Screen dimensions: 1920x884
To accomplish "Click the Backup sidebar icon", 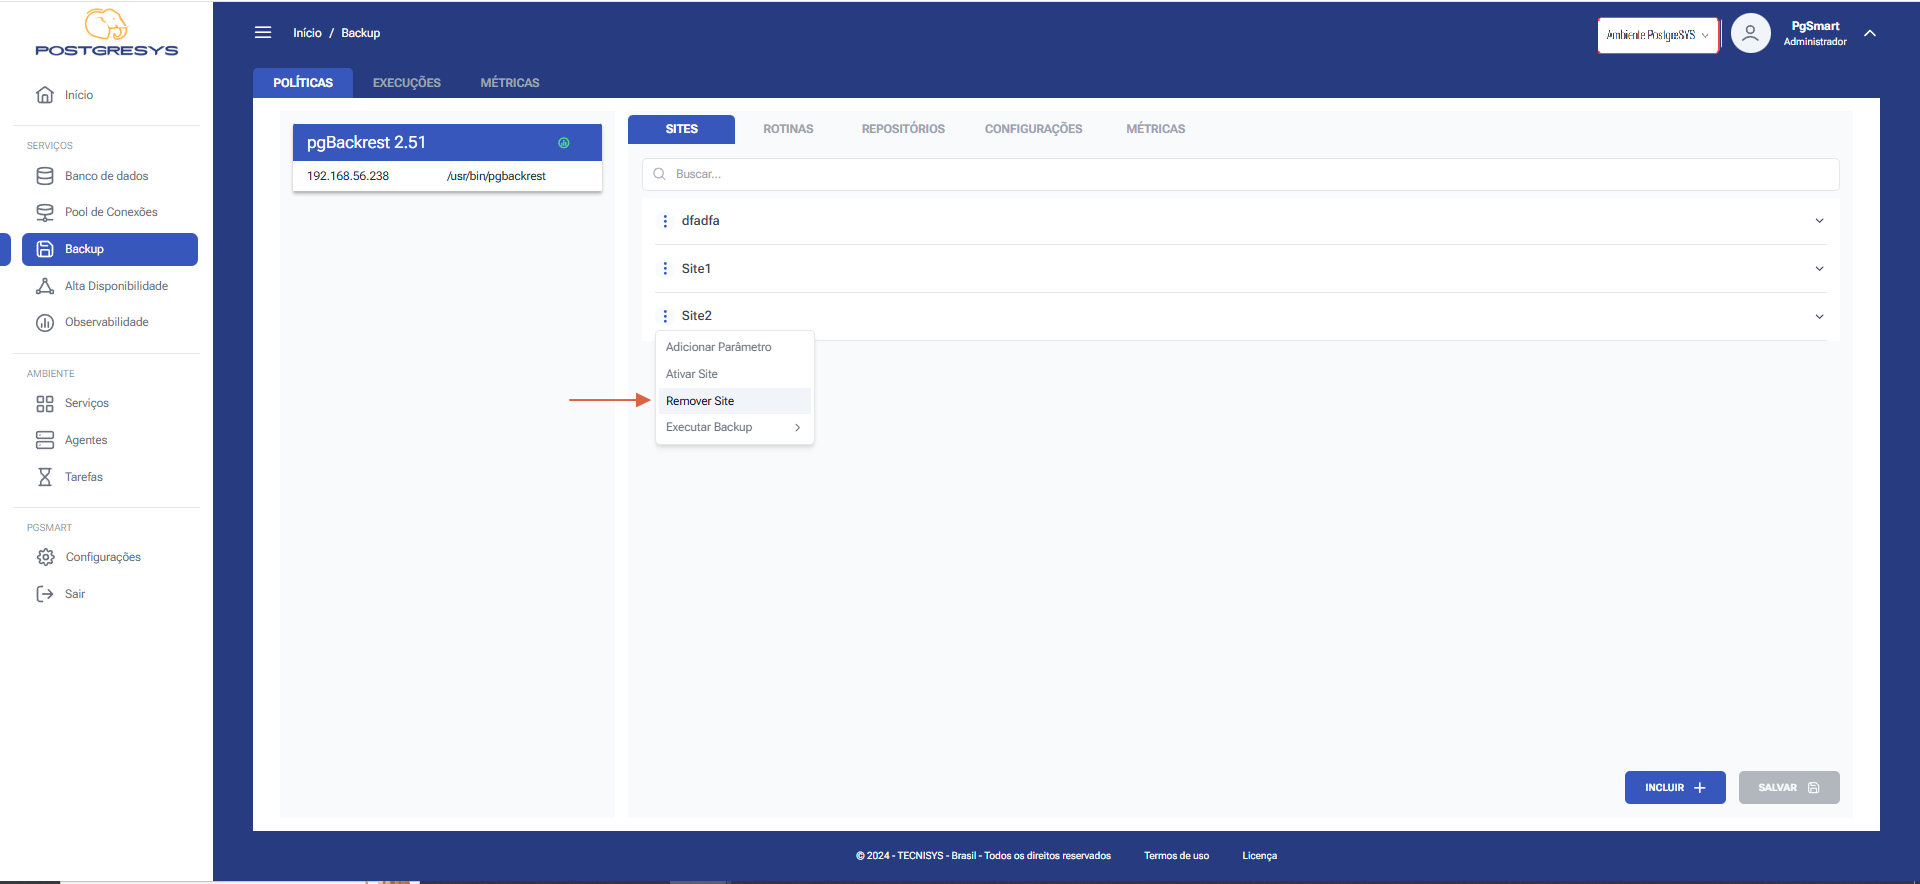I will [45, 249].
